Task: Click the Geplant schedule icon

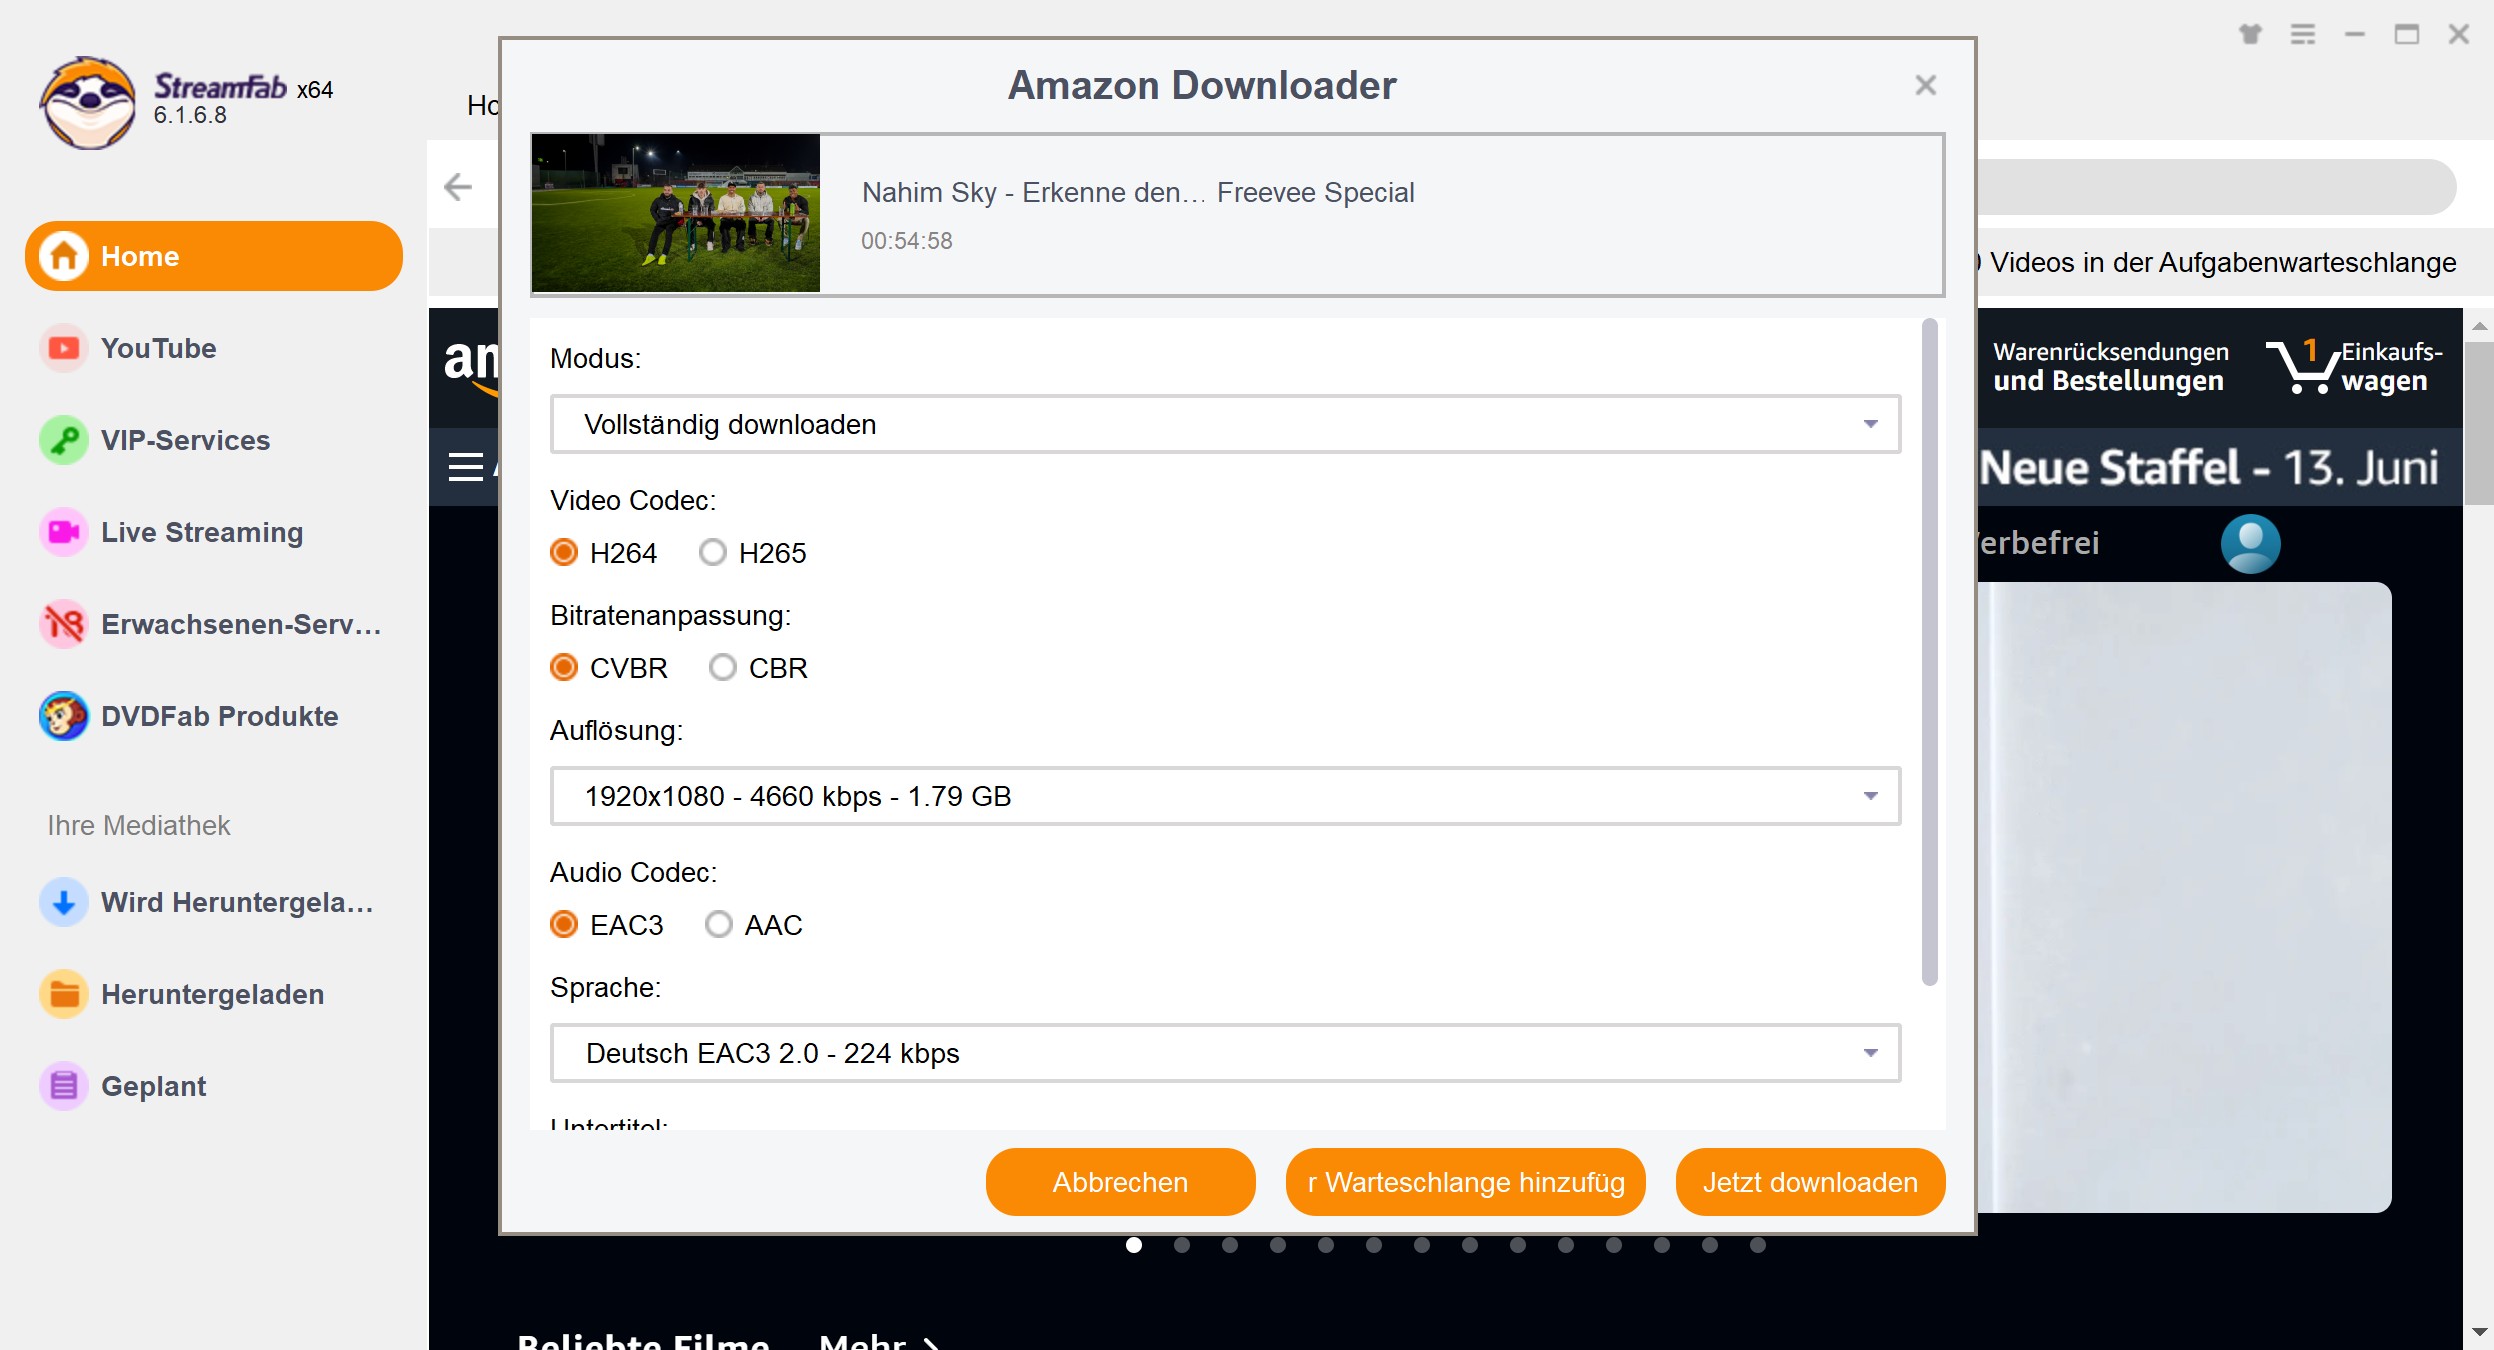Action: pyautogui.click(x=64, y=1086)
